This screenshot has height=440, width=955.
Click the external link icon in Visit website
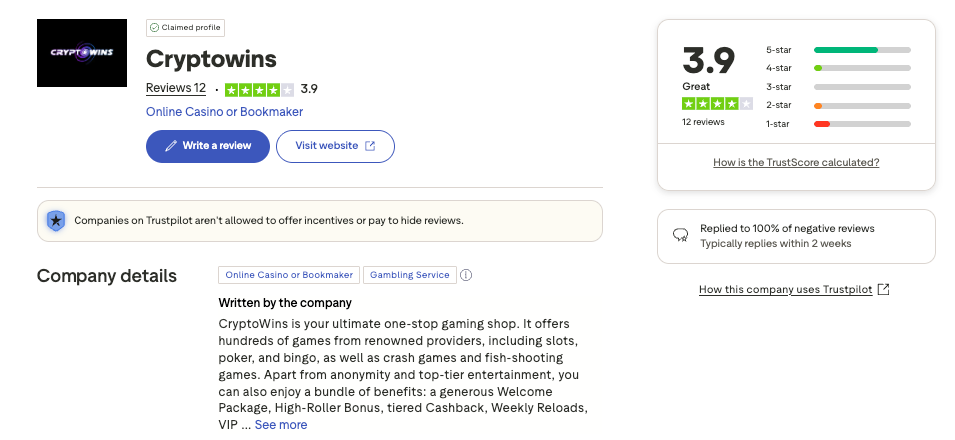coord(370,146)
